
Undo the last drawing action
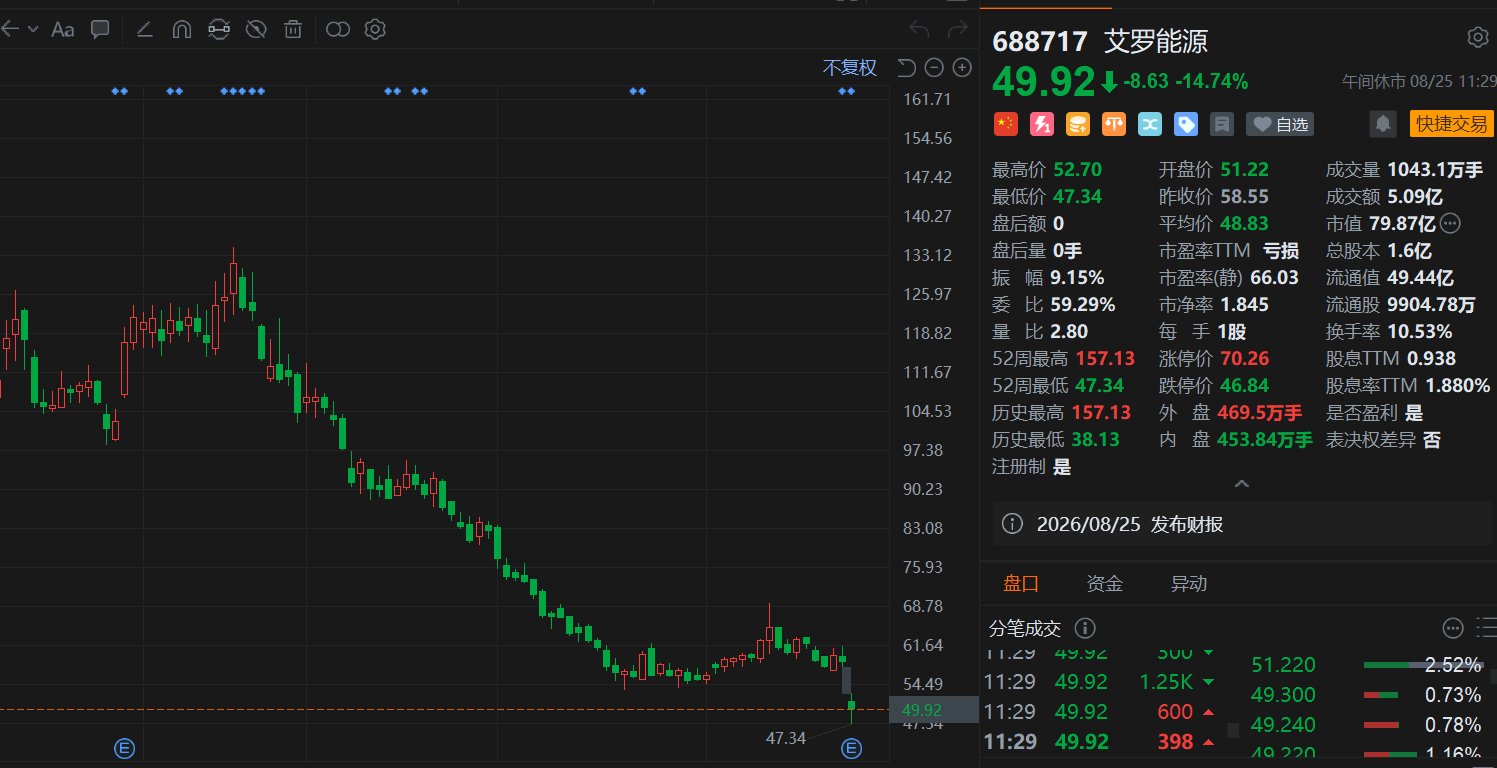click(x=919, y=29)
